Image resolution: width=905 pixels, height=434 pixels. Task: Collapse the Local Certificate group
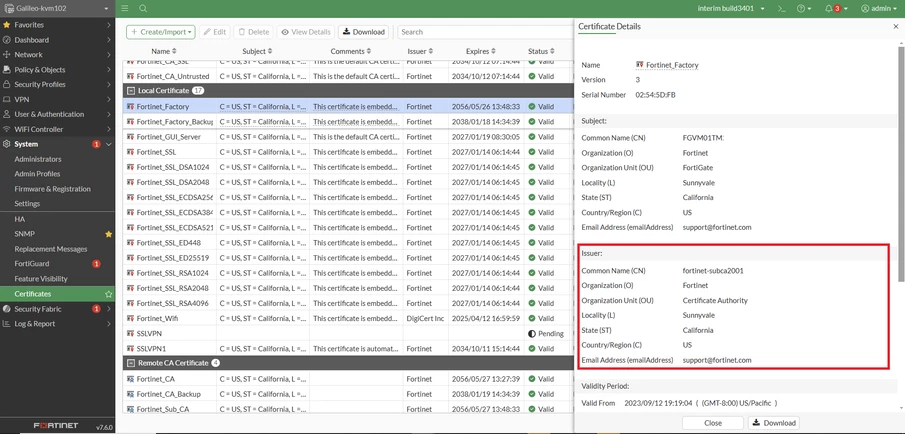tap(131, 91)
